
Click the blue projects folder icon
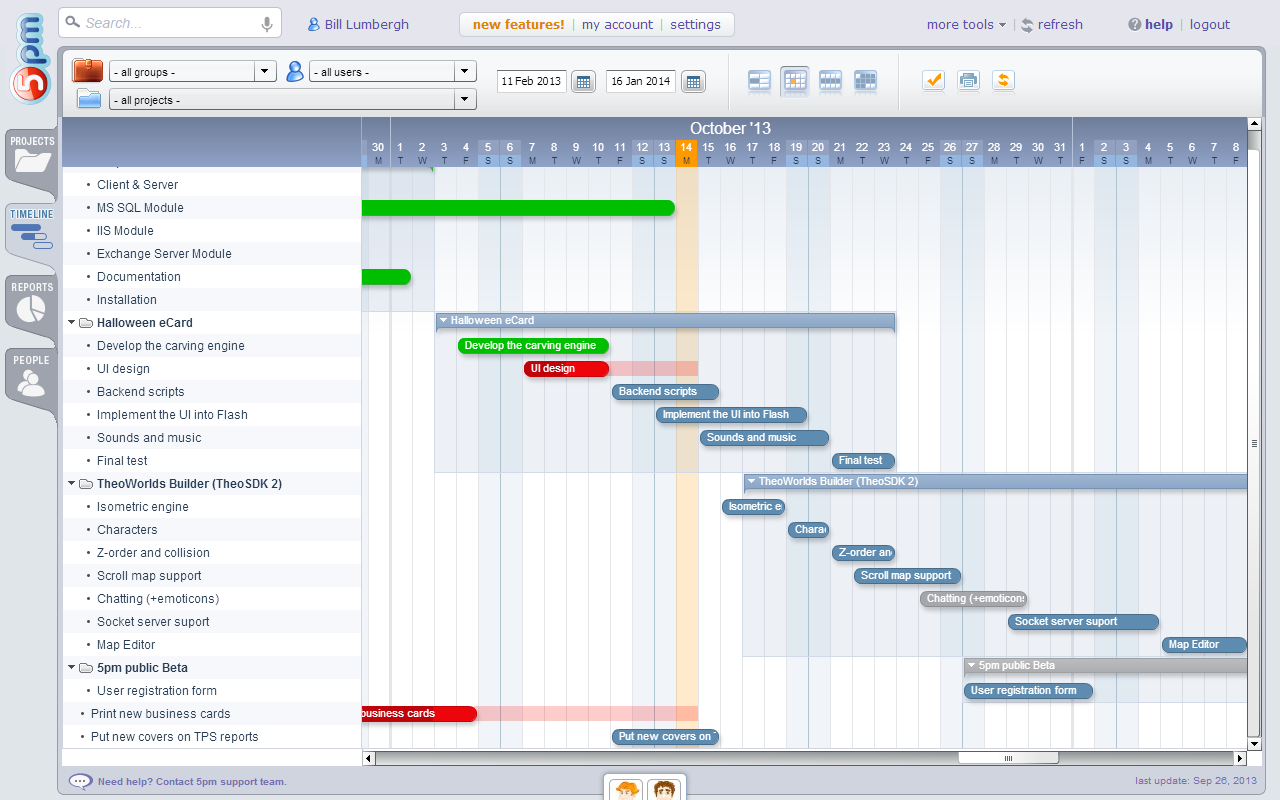pos(90,99)
